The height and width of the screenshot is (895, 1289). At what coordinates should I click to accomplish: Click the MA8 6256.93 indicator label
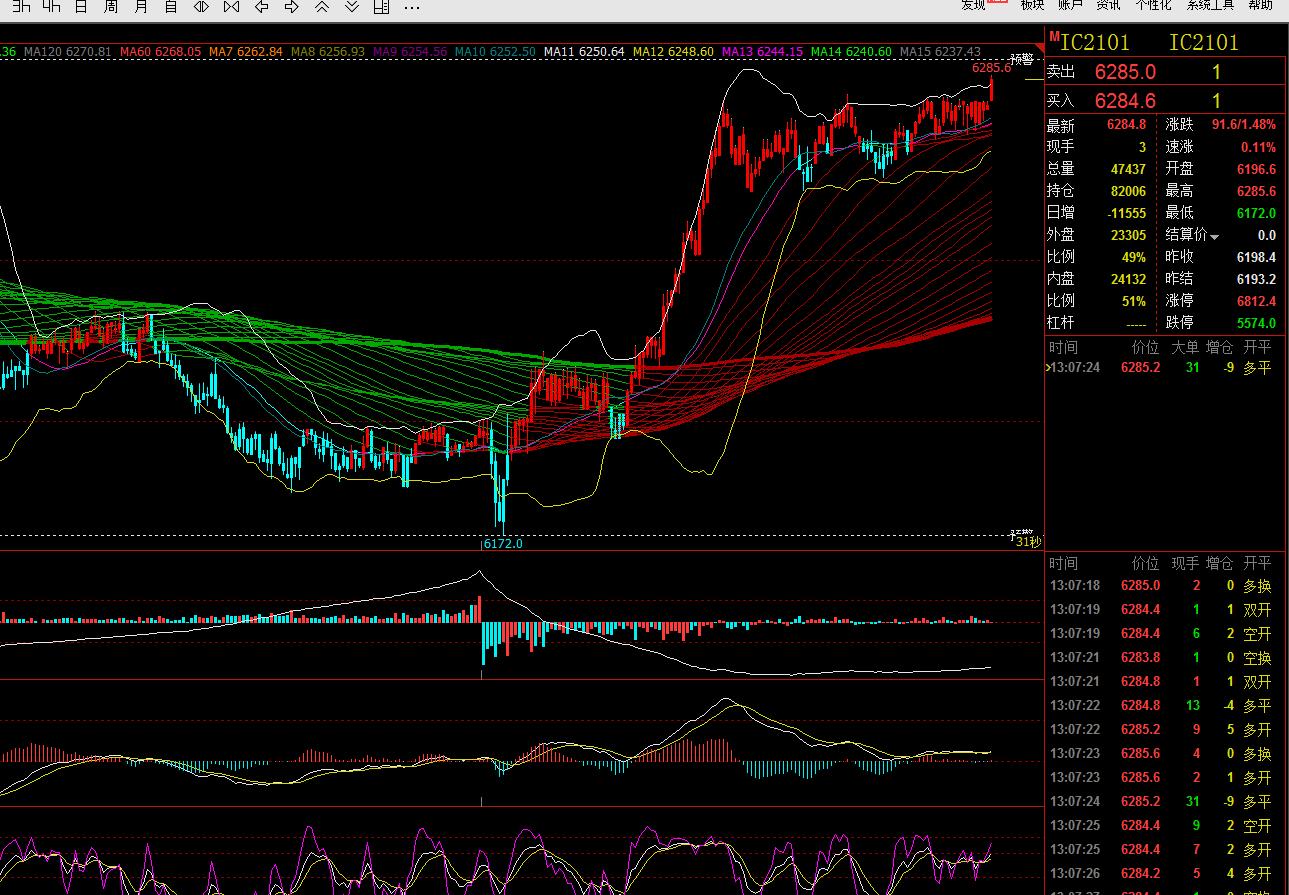tap(328, 51)
